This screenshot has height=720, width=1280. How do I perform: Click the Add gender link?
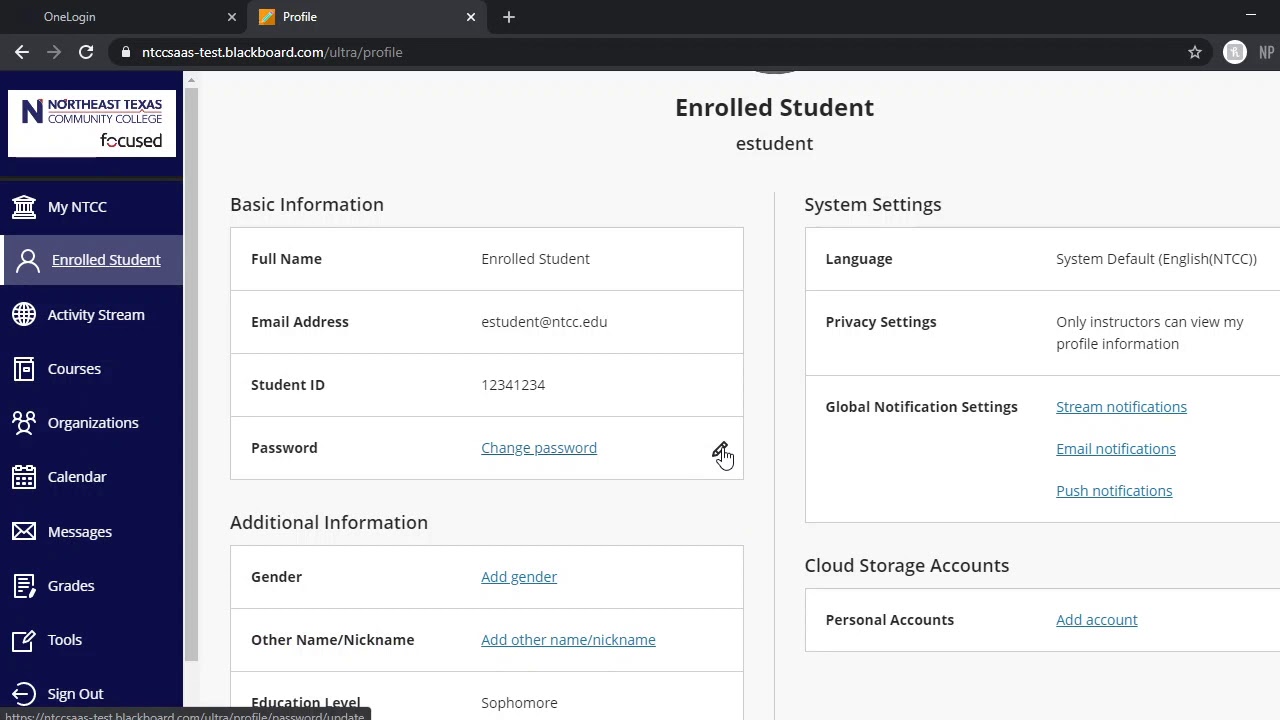click(x=519, y=577)
